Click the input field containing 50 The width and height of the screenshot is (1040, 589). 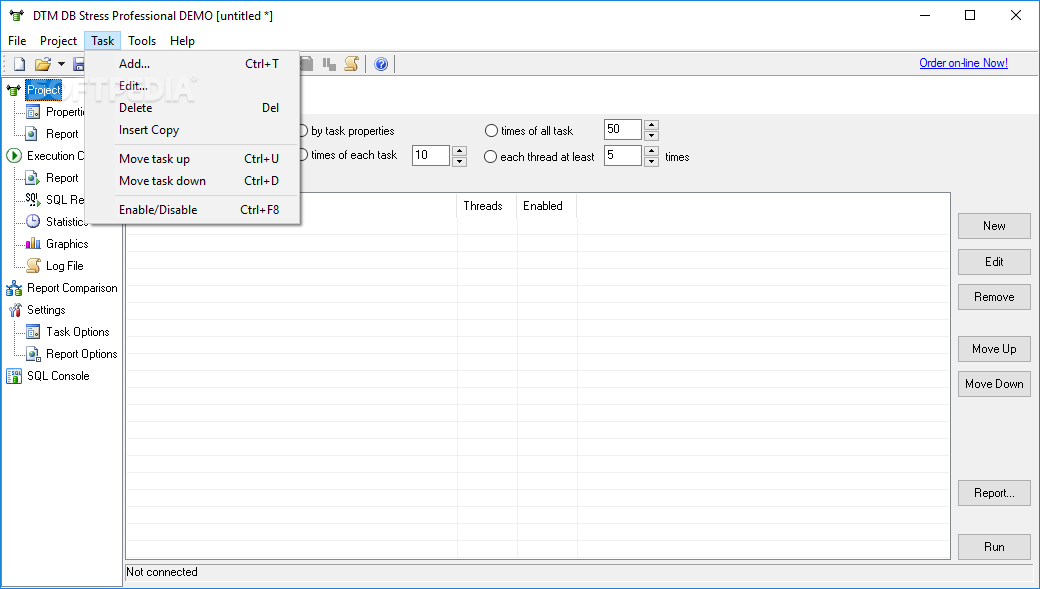[x=623, y=129]
